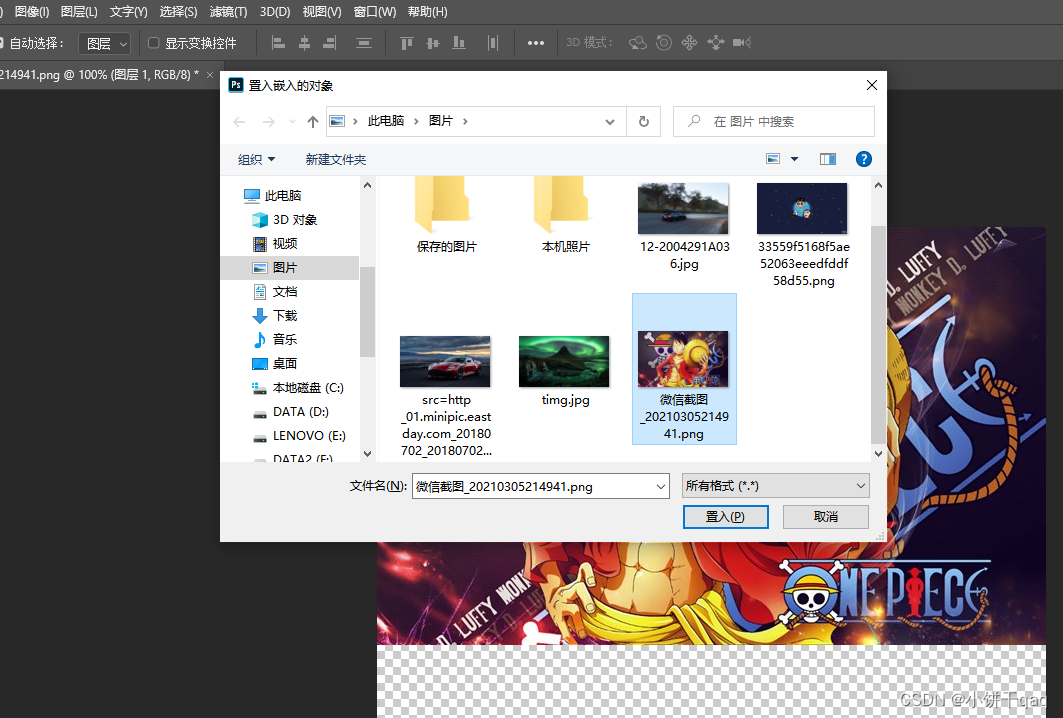The width and height of the screenshot is (1063, 718).
Task: Click the align left edges icon
Action: tap(278, 43)
